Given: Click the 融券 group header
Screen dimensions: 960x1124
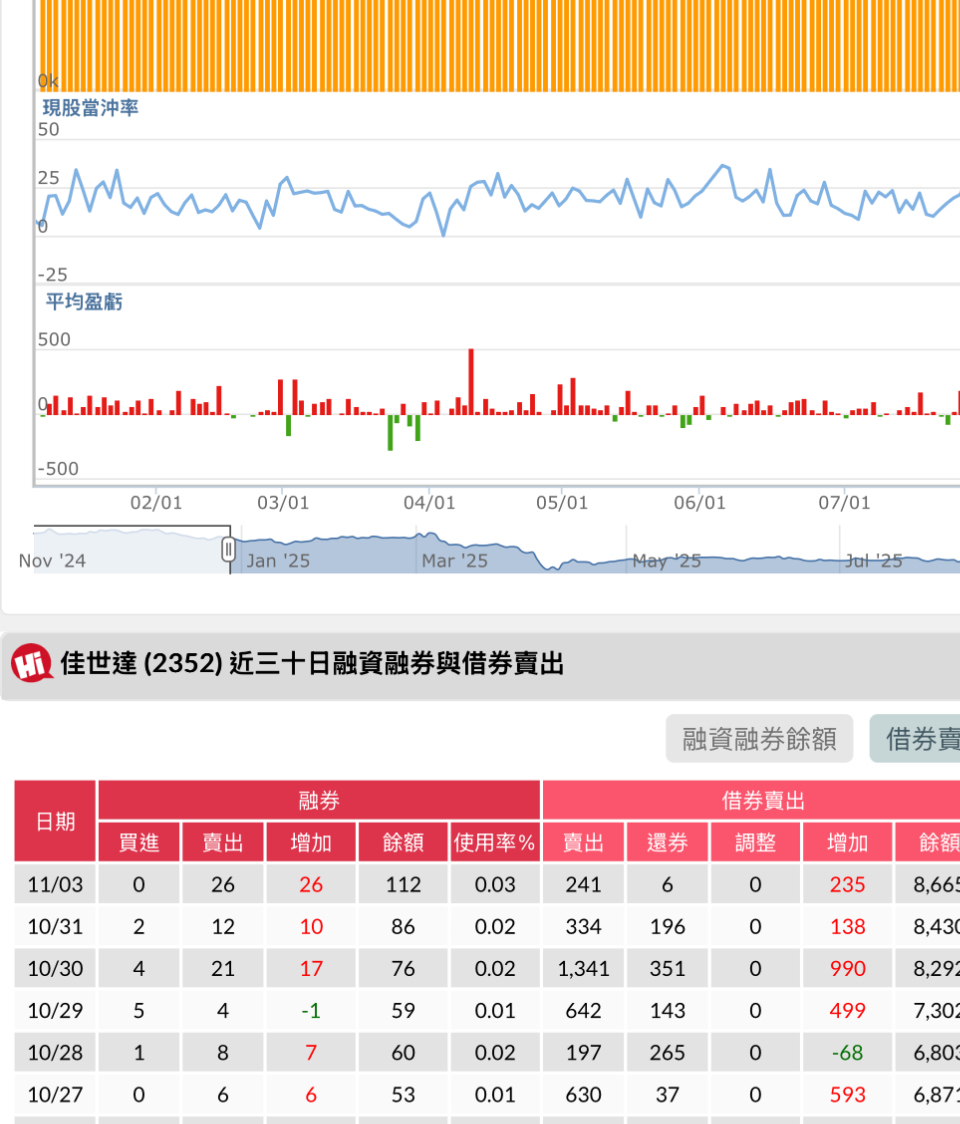Looking at the screenshot, I should click(x=319, y=800).
